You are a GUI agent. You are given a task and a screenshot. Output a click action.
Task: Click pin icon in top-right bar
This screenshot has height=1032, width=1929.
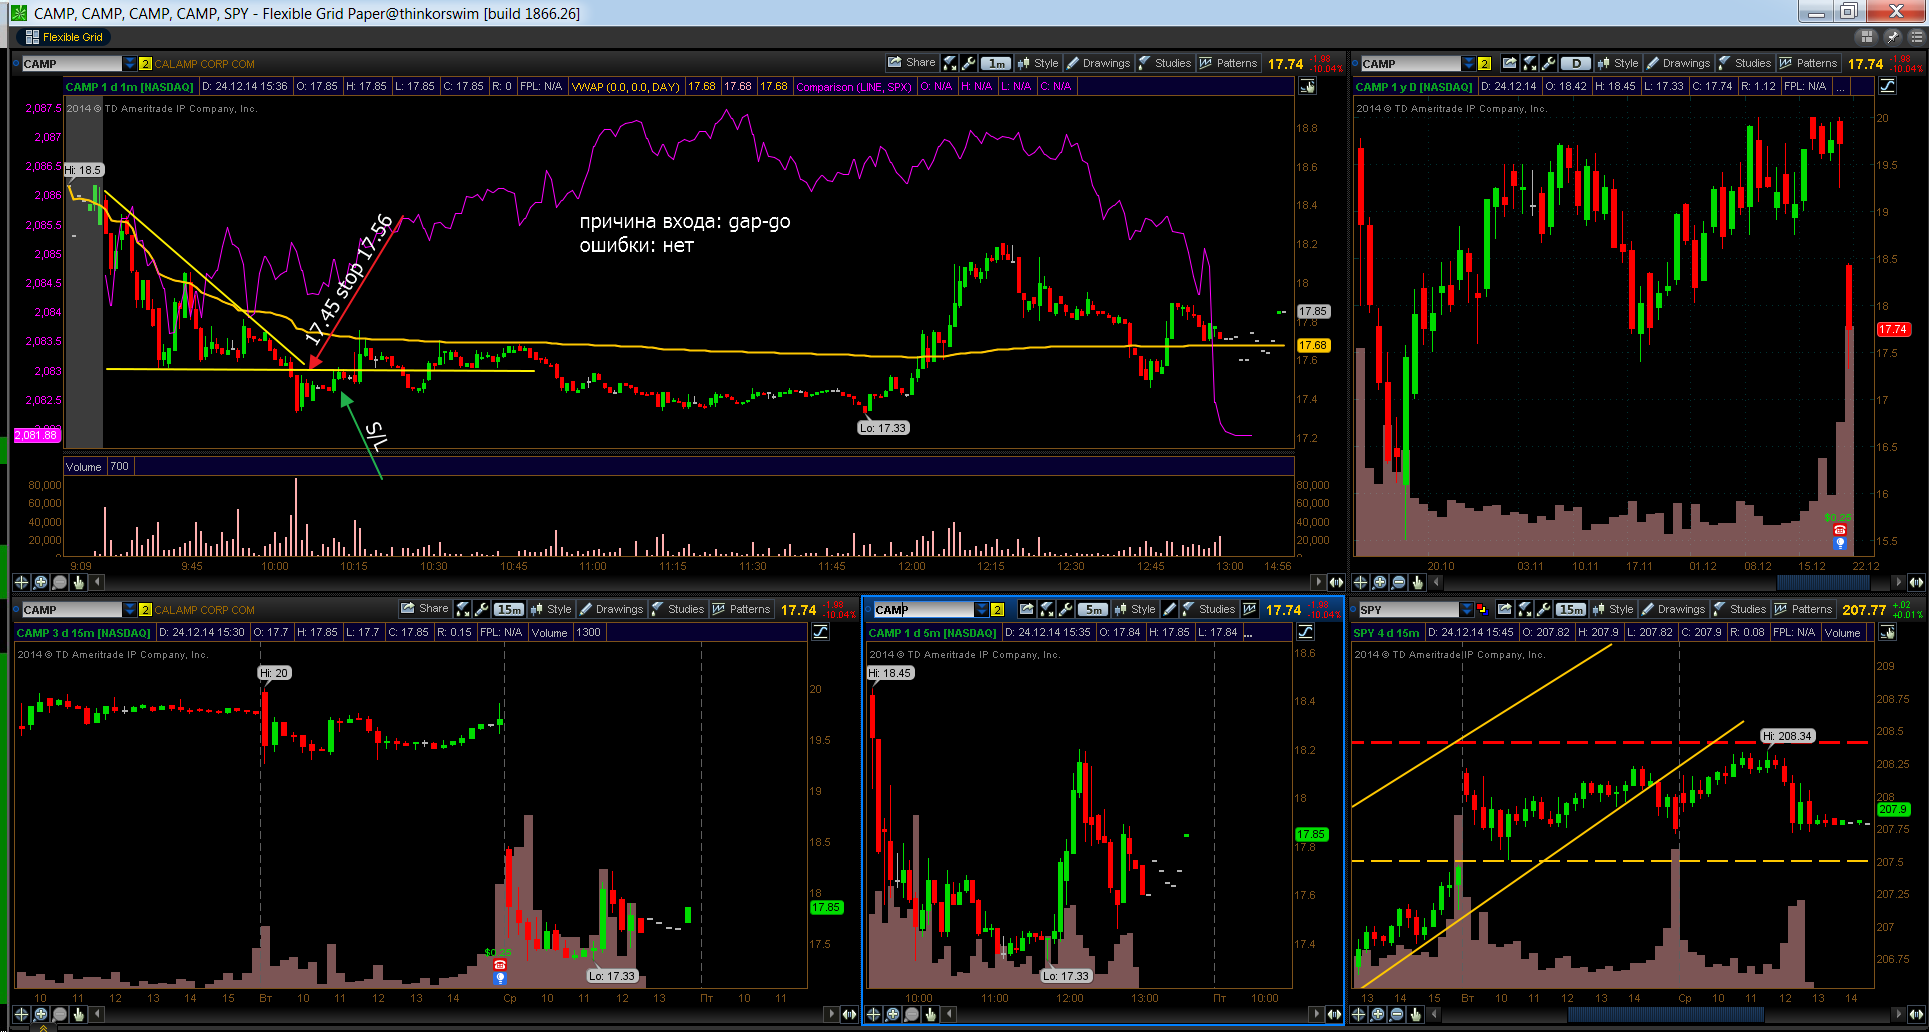click(1892, 37)
